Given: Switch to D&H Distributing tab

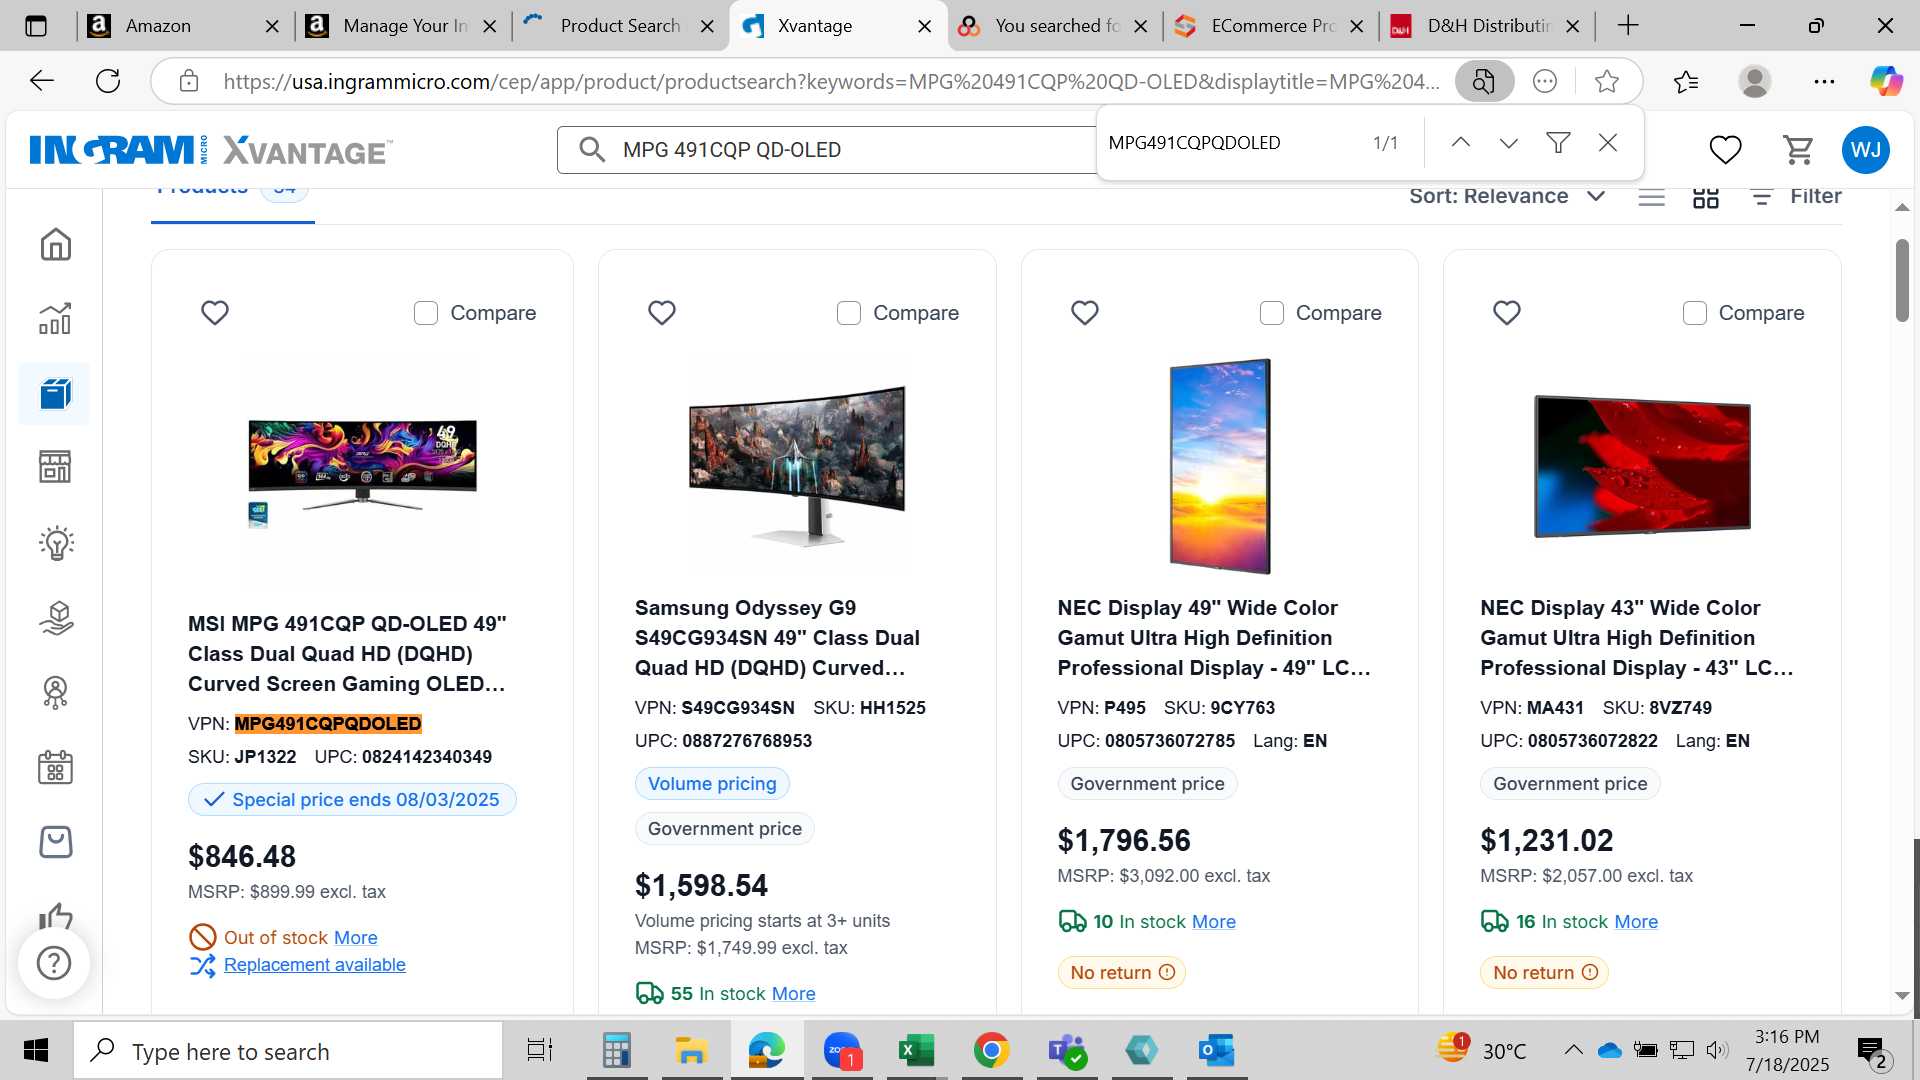Looking at the screenshot, I should coord(1487,26).
